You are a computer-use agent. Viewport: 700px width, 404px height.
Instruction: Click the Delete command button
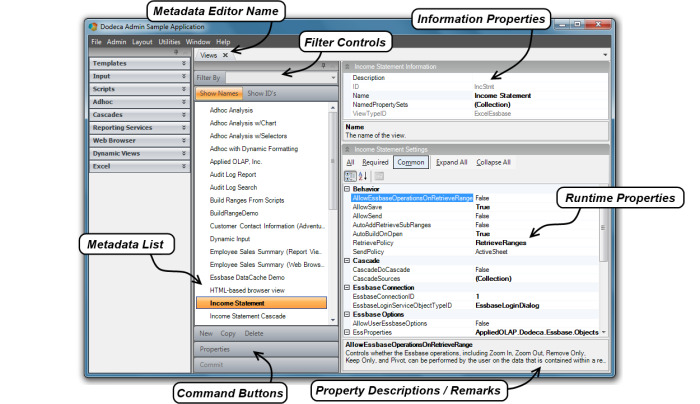click(254, 333)
